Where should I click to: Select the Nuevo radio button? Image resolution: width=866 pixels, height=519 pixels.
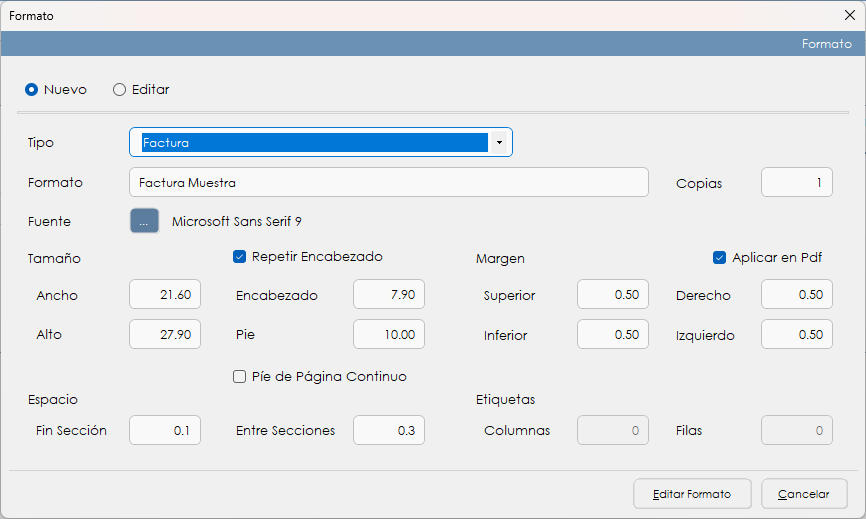[32, 90]
